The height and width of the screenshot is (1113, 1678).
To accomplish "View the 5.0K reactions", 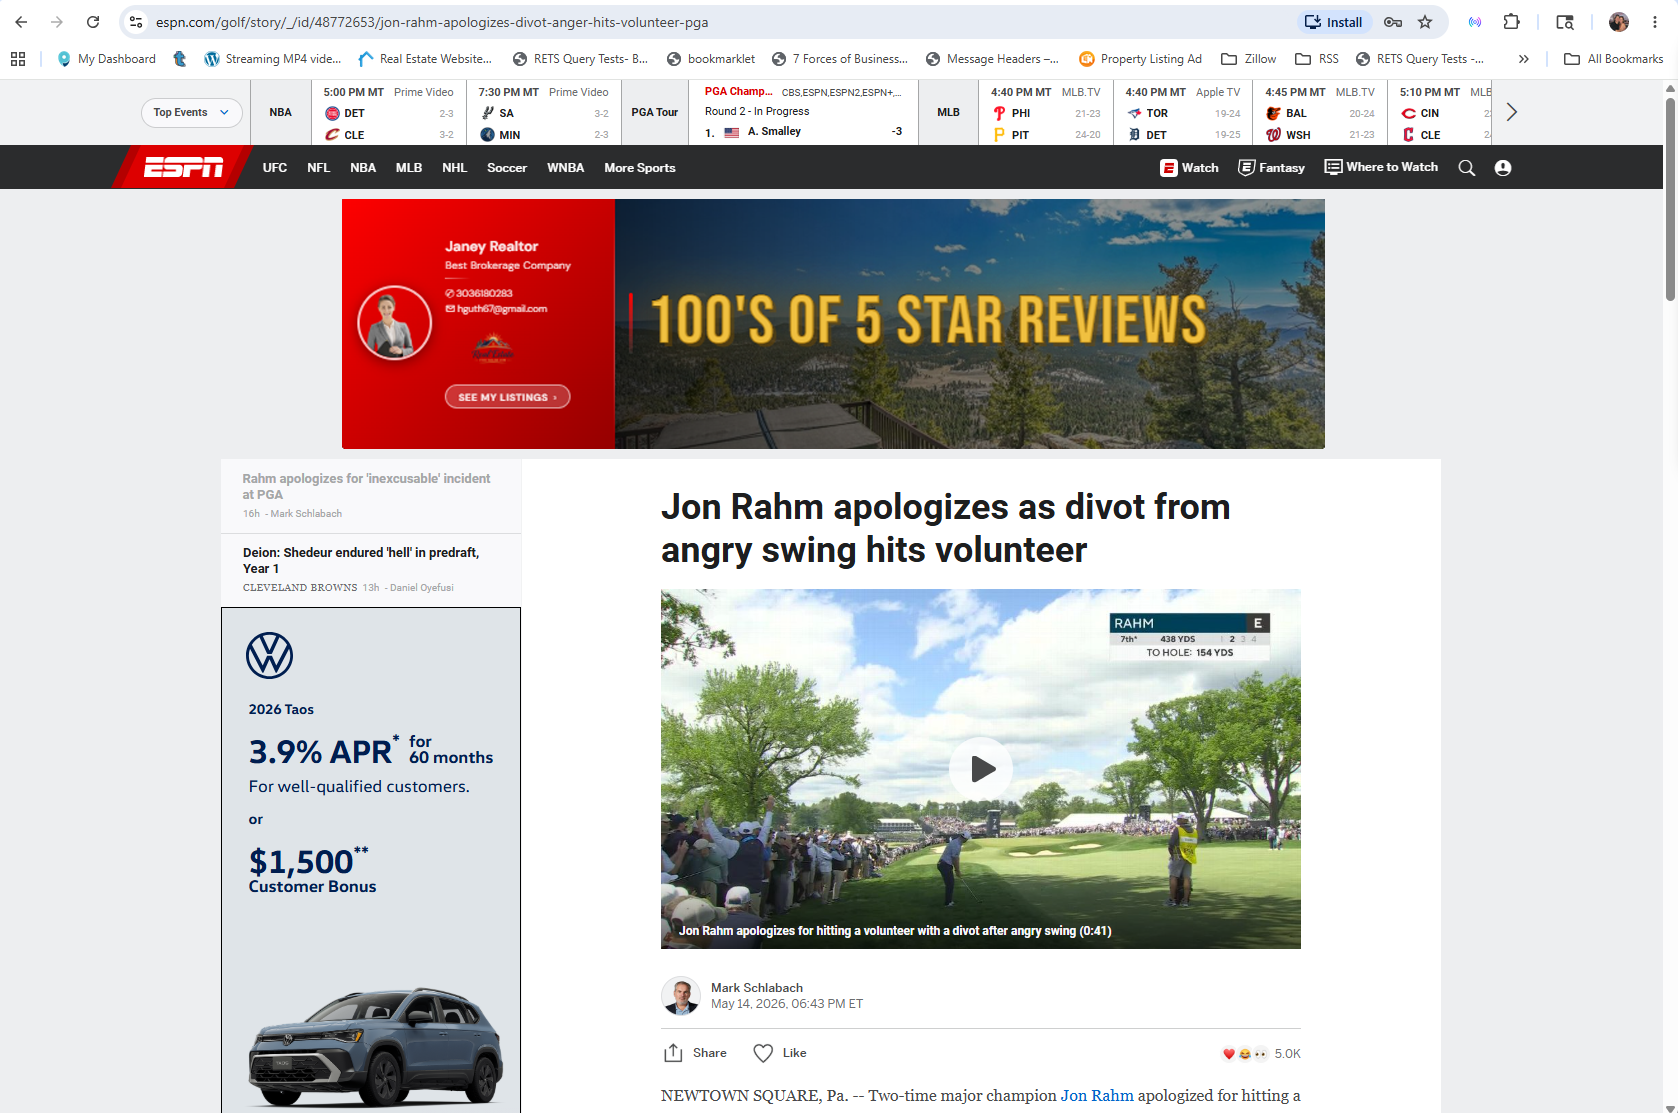I will [x=1262, y=1053].
